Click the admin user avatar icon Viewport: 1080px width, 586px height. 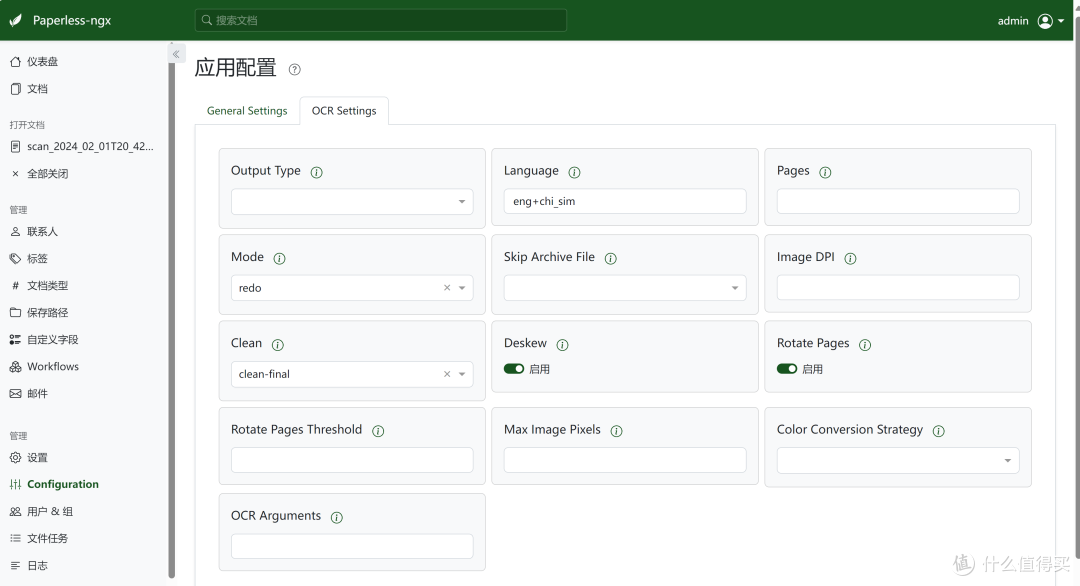(x=1045, y=21)
